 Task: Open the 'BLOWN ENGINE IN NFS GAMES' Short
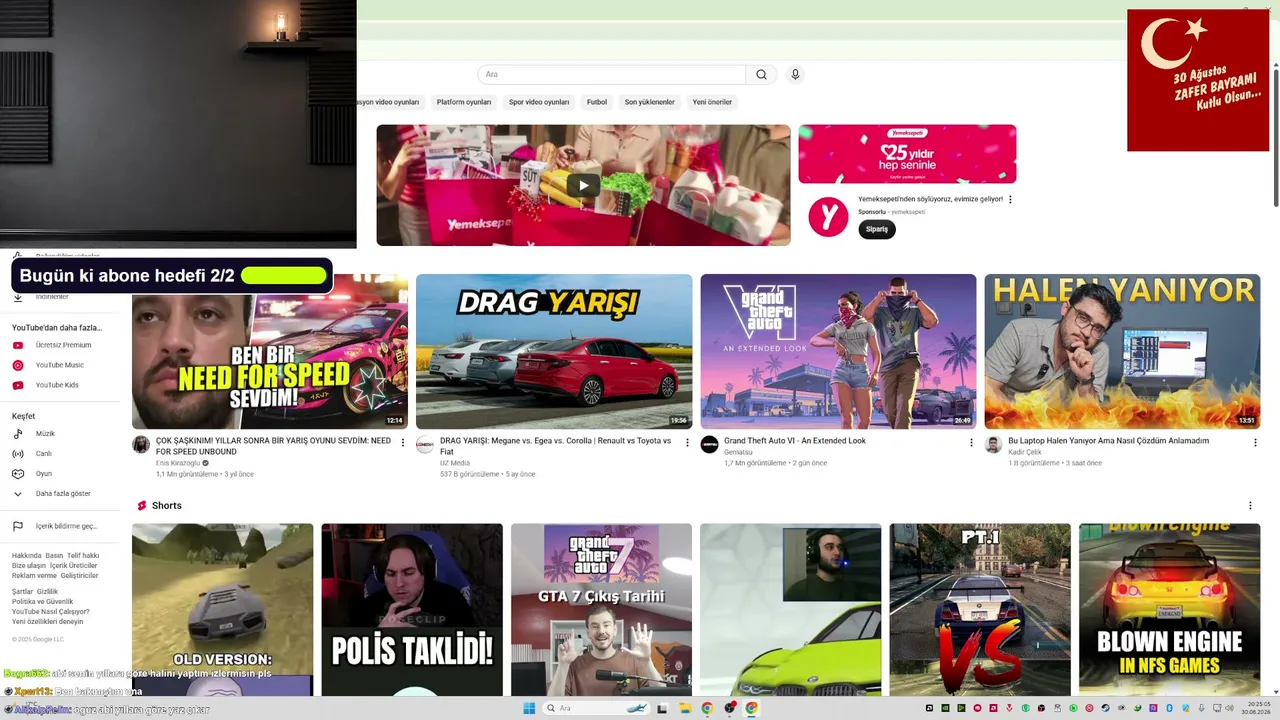[x=1169, y=609]
